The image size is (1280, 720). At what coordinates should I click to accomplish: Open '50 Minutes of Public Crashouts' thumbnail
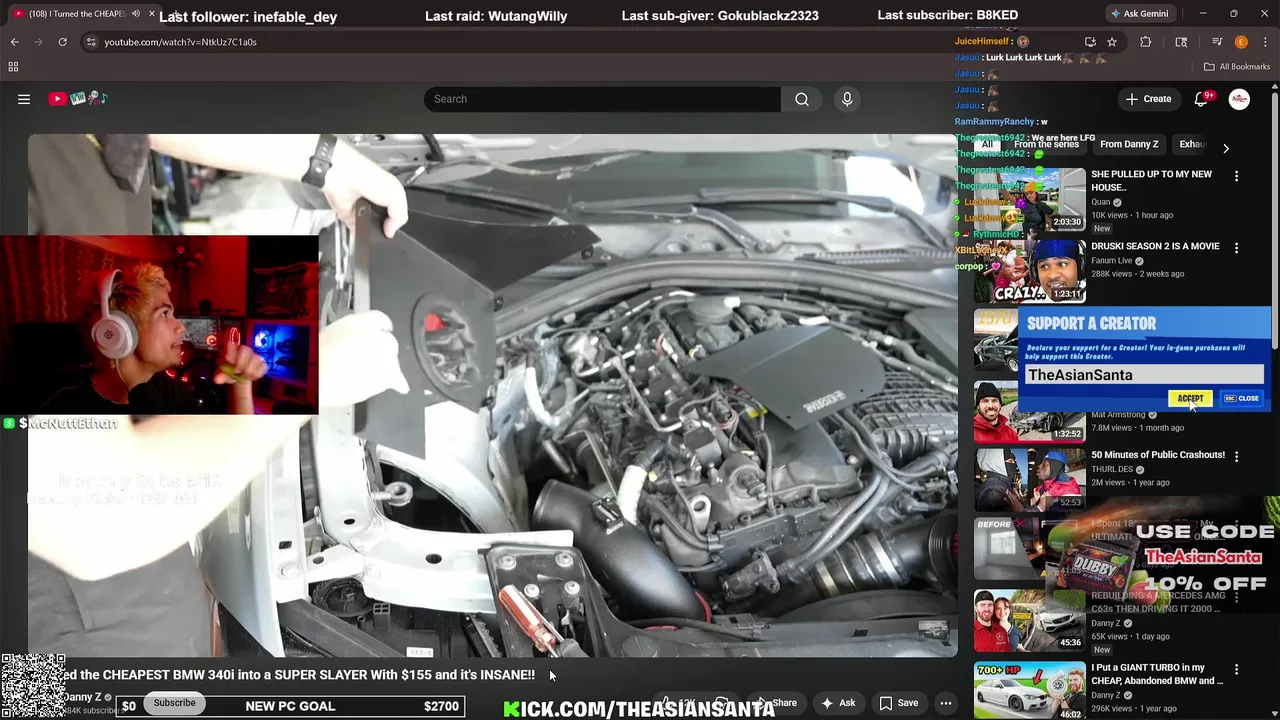1029,479
